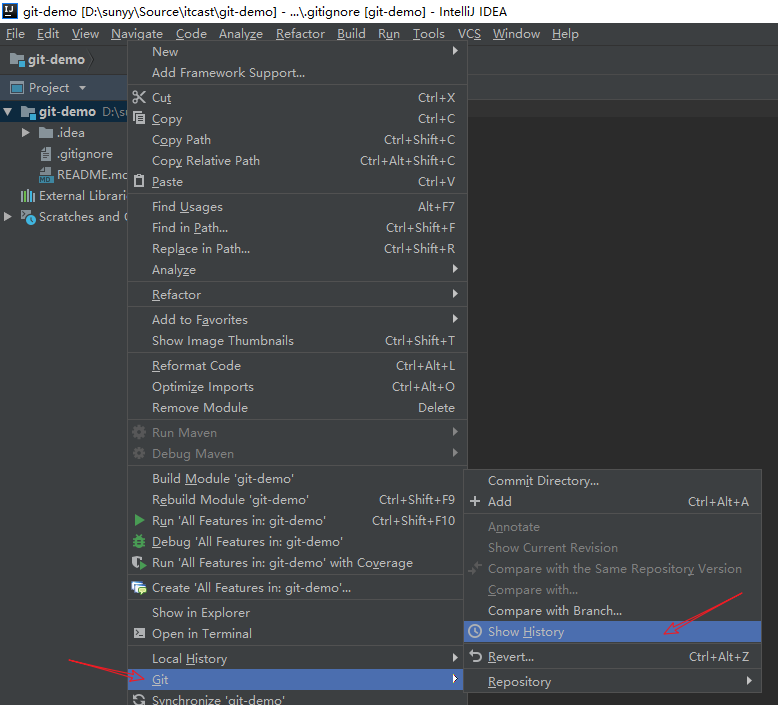This screenshot has width=778, height=705.
Task: Click the Show History clock icon
Action: pos(475,632)
